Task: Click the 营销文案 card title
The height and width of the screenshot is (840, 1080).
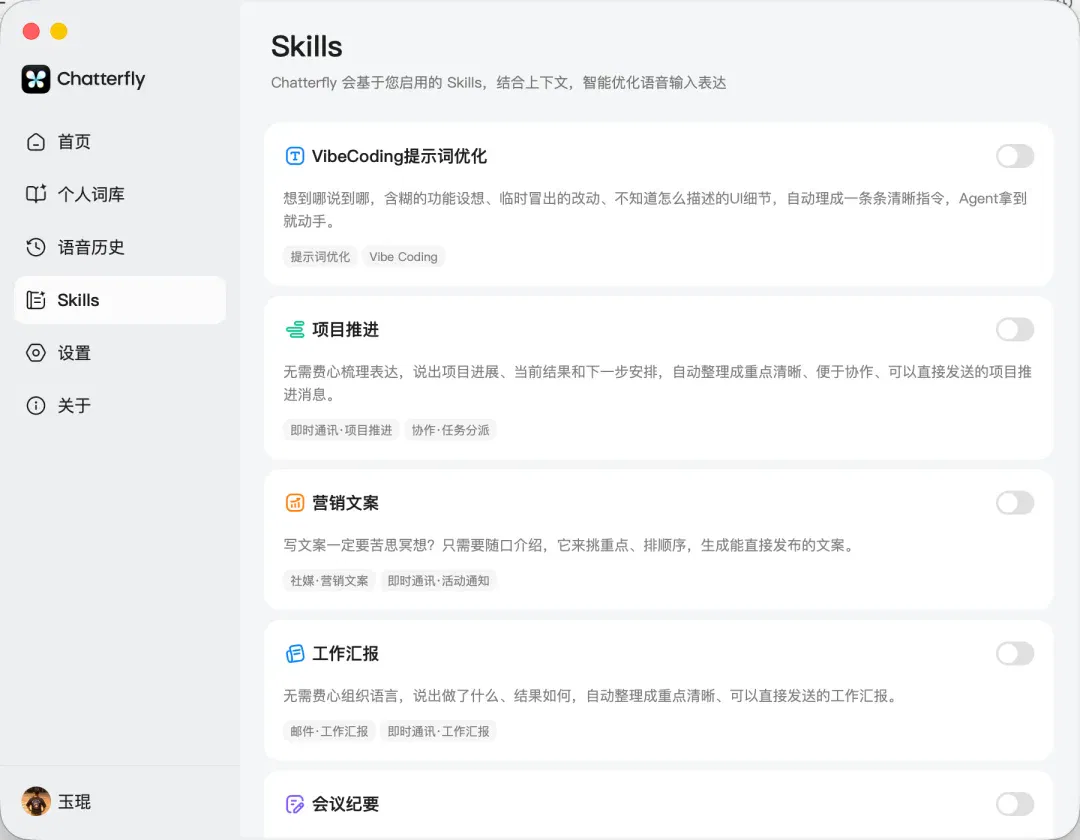Action: coord(346,503)
